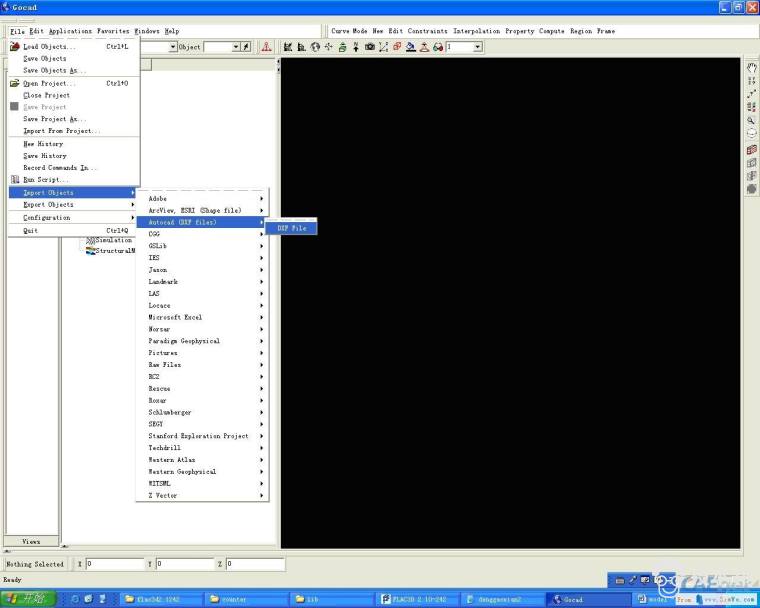This screenshot has width=760, height=608.
Task: Select Save Project As from File menu
Action: coord(55,119)
